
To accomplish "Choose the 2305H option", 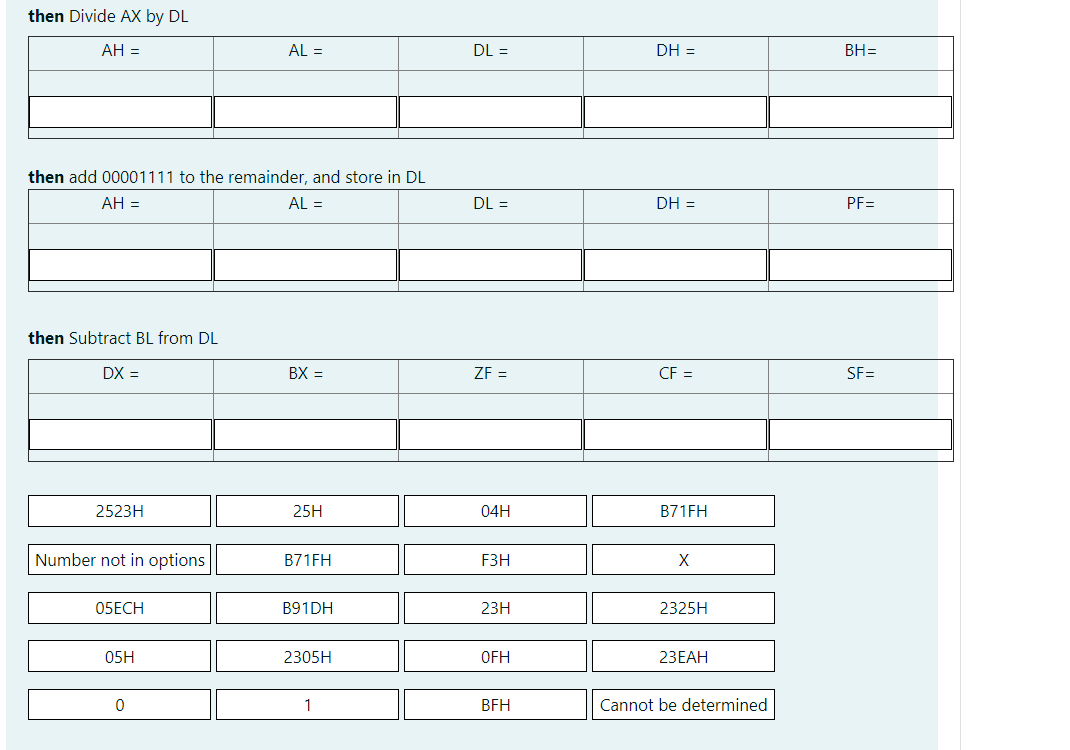I will (x=307, y=656).
